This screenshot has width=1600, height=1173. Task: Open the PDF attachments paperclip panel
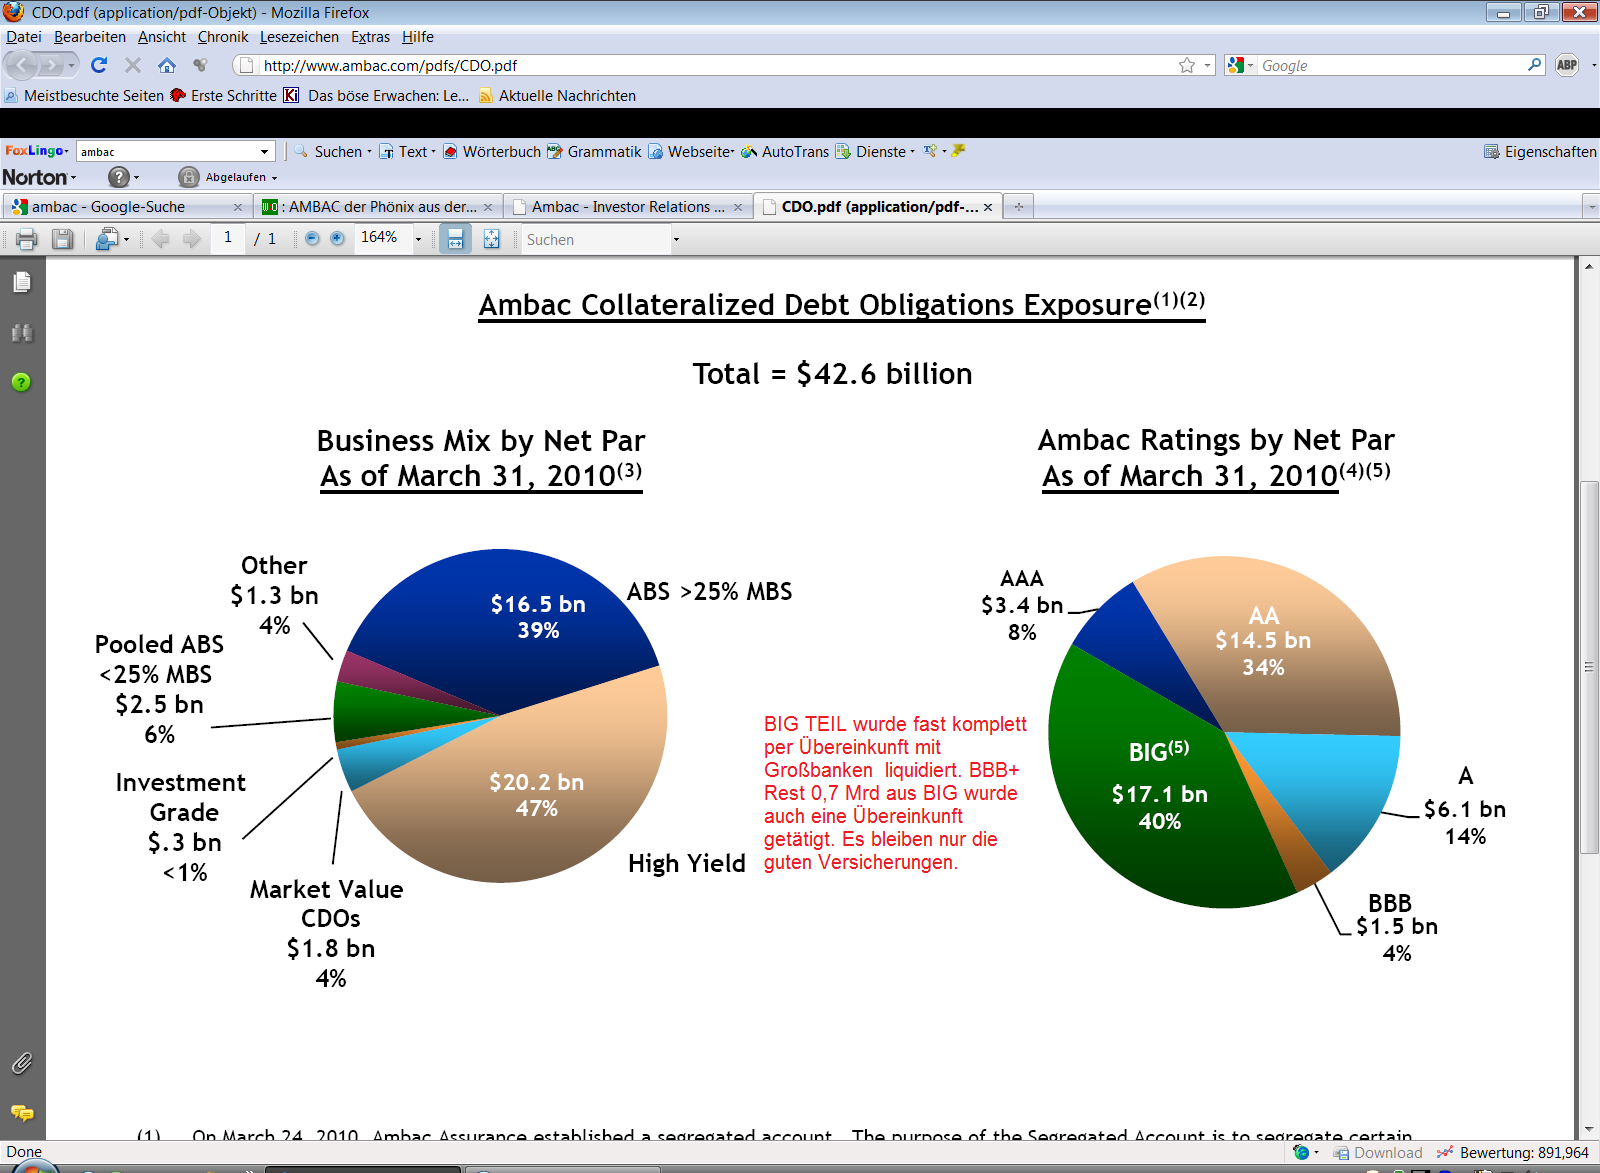point(22,1062)
